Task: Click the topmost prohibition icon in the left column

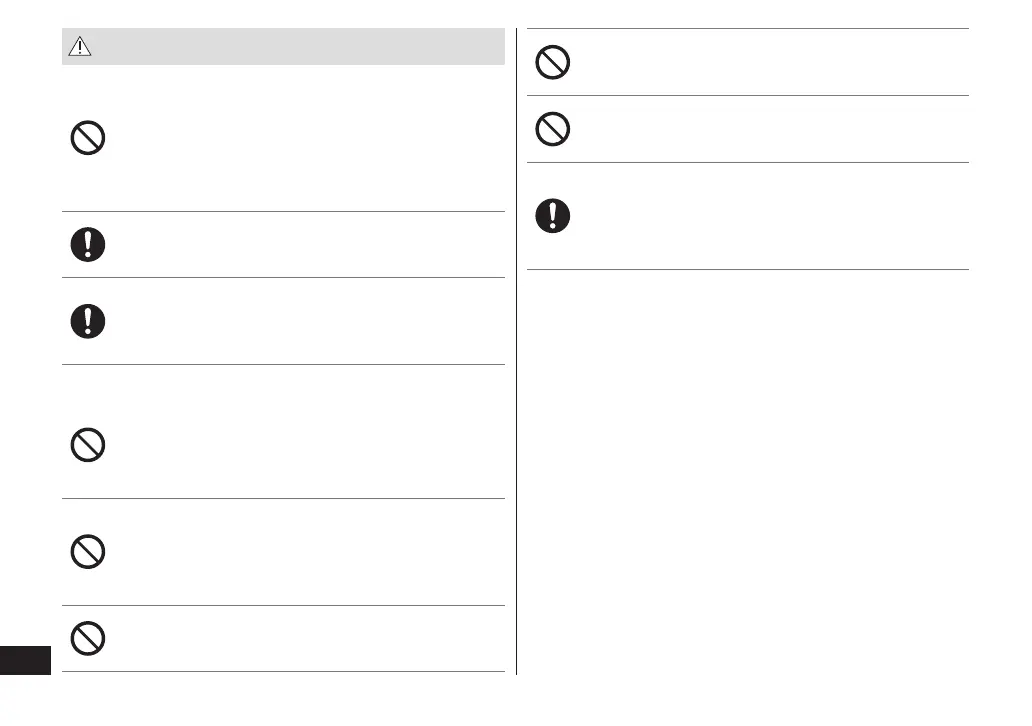Action: (88, 138)
